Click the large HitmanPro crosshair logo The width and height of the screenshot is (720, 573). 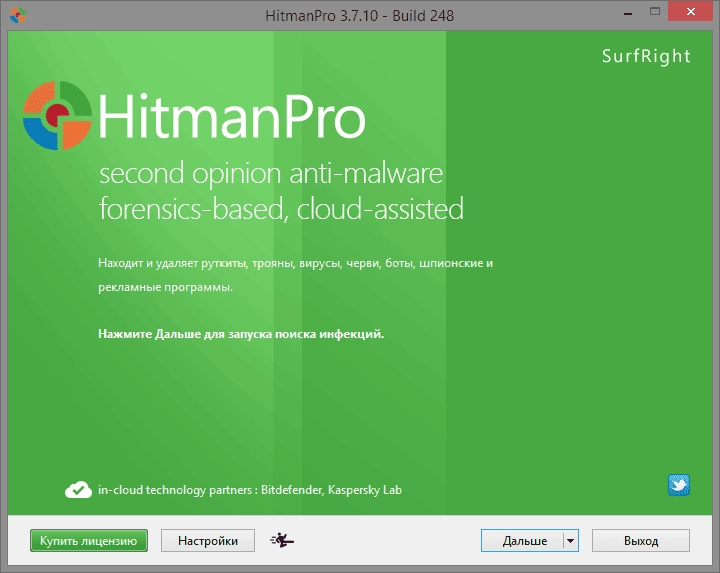point(57,115)
